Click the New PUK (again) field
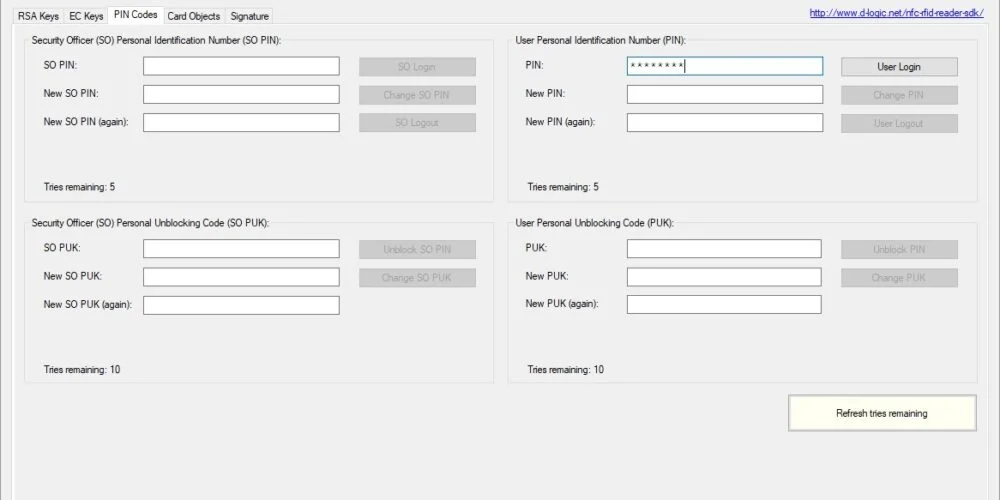 724,304
